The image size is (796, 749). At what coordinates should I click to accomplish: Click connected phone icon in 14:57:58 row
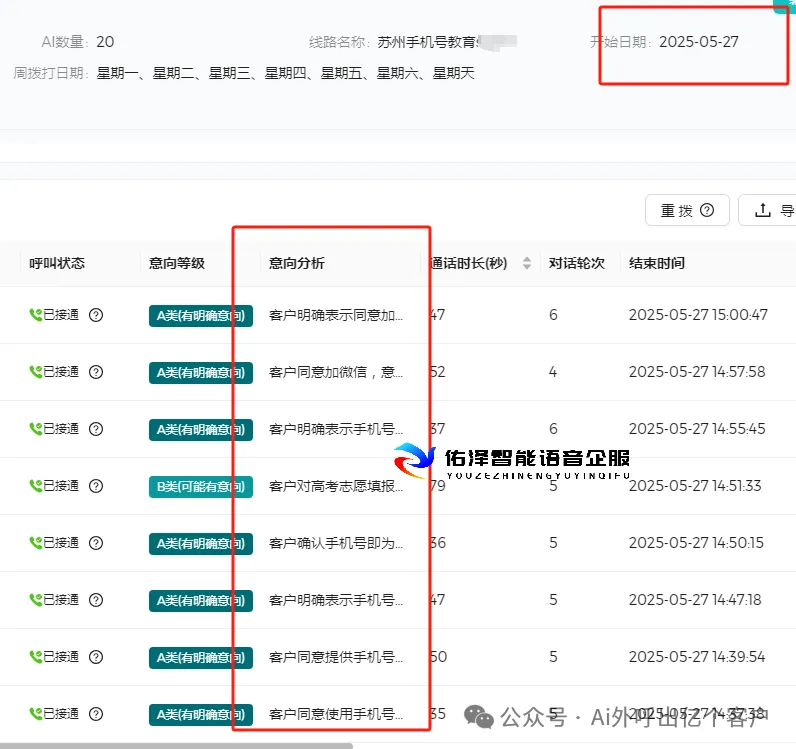click(36, 372)
